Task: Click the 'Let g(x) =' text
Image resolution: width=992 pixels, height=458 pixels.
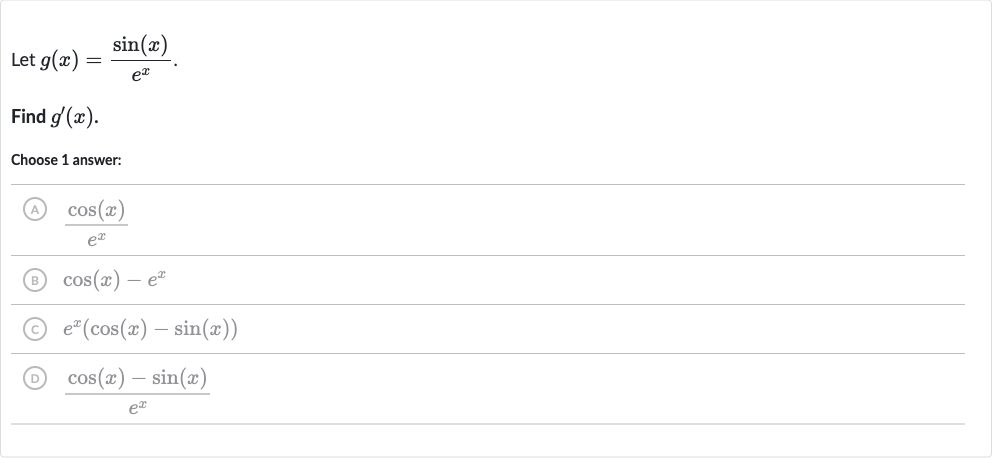Action: (x=56, y=61)
